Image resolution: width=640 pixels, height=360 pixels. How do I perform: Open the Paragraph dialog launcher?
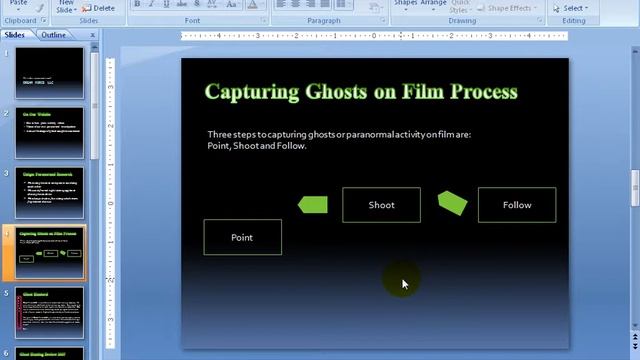[383, 20]
